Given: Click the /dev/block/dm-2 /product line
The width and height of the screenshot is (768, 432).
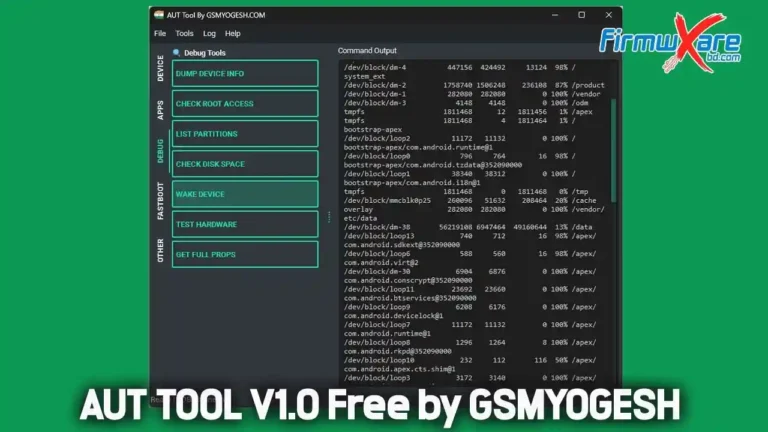Looking at the screenshot, I should point(474,85).
